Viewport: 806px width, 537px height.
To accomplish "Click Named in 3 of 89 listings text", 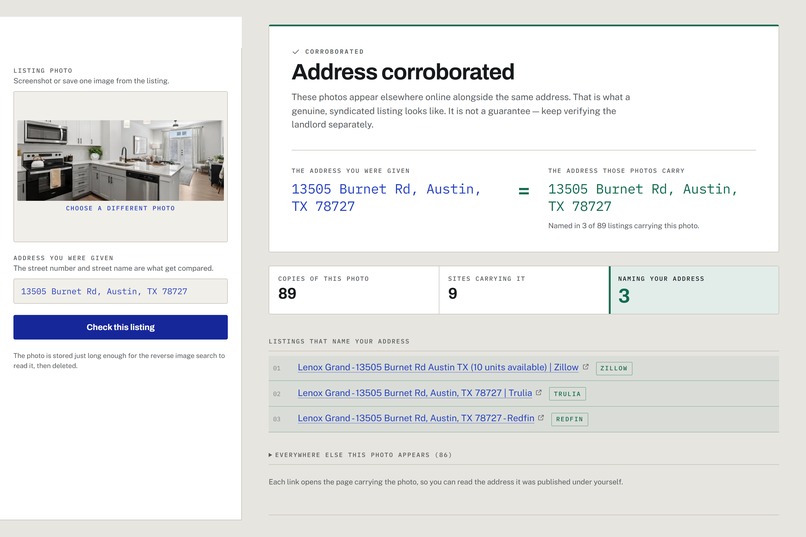I will coord(624,226).
